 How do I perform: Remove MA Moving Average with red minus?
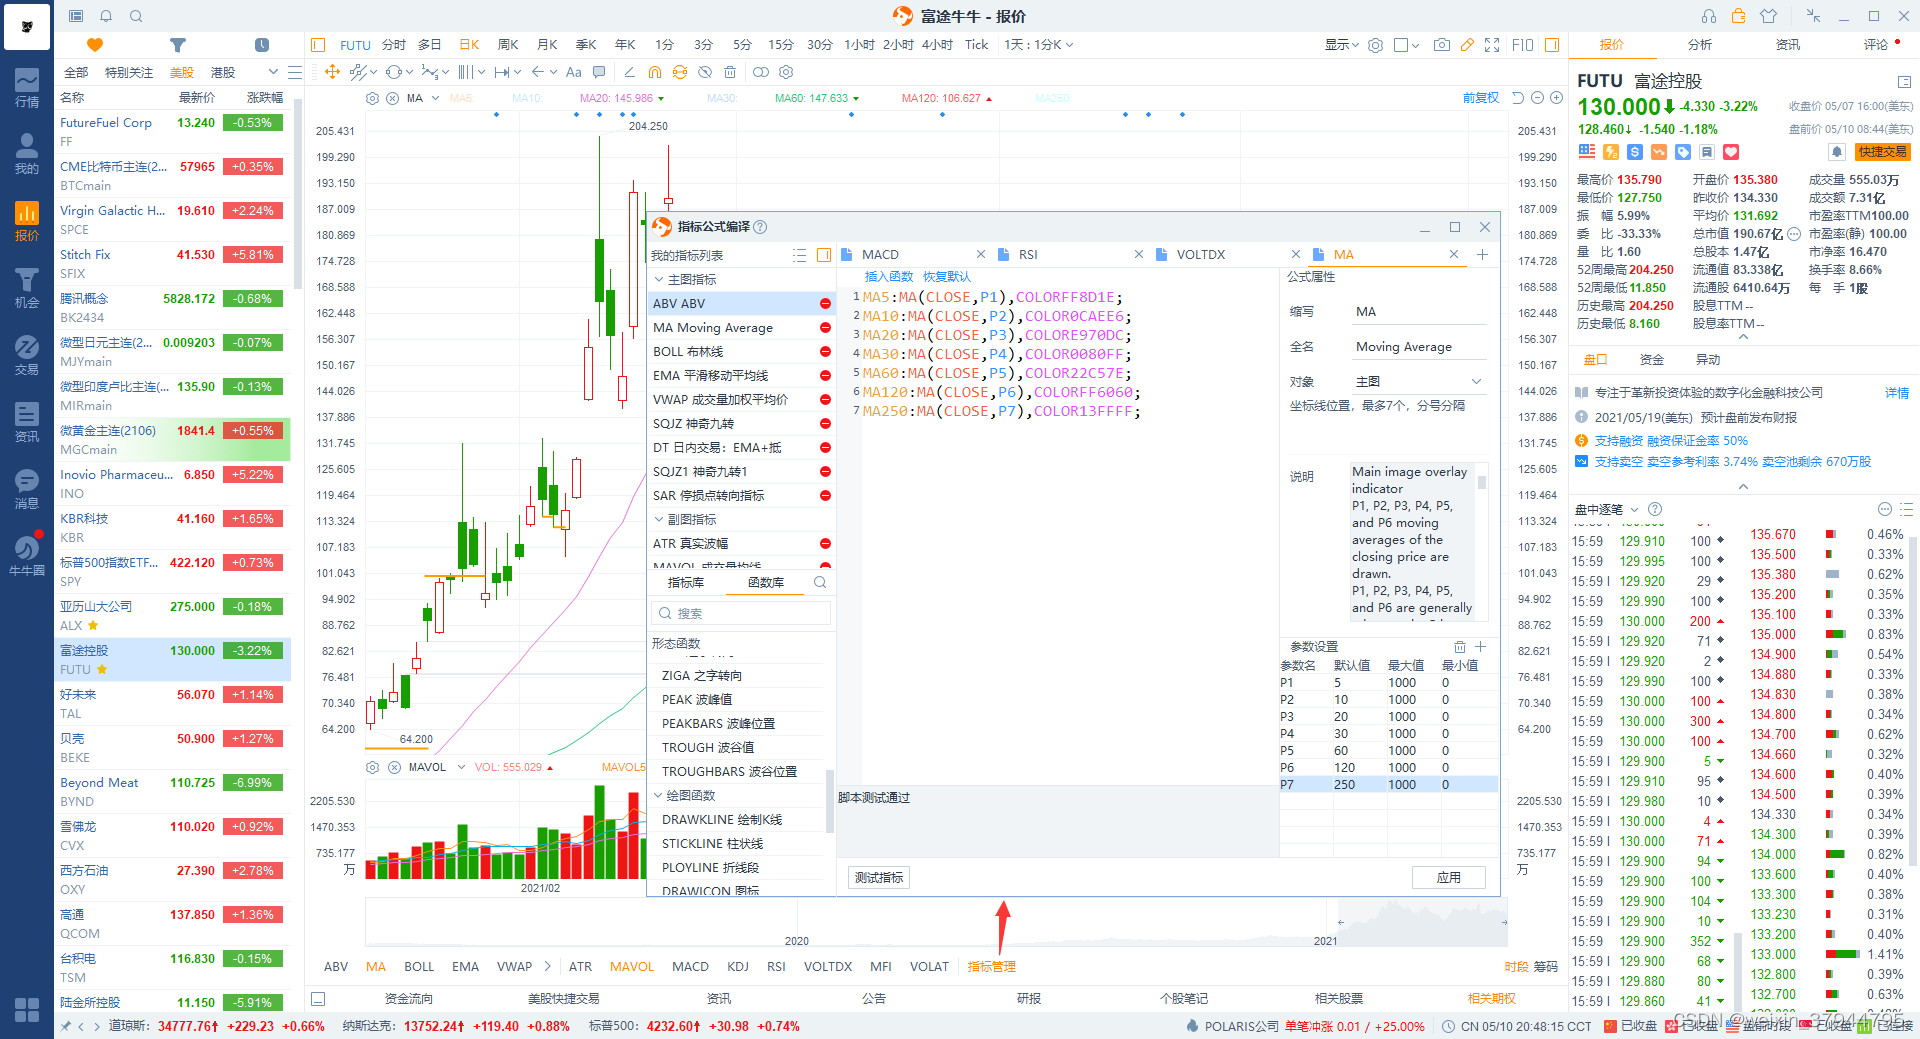coord(825,328)
